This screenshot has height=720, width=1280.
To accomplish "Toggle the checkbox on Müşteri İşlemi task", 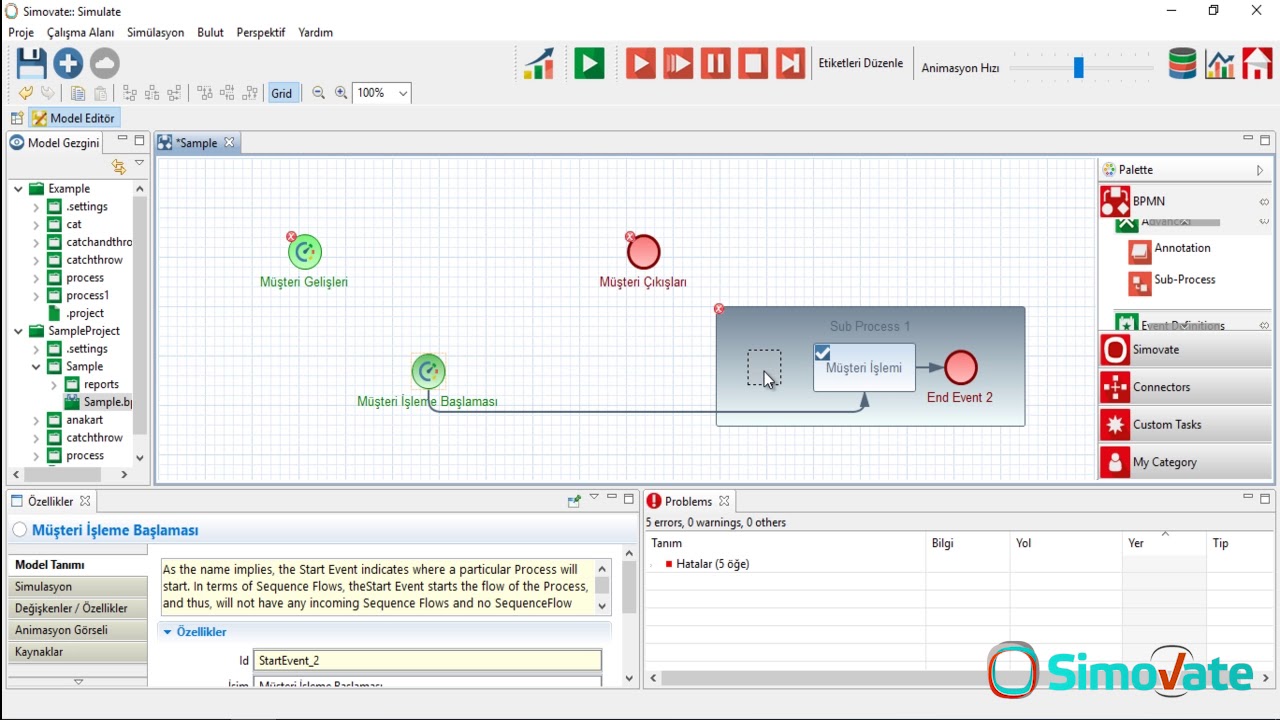I will coord(823,353).
